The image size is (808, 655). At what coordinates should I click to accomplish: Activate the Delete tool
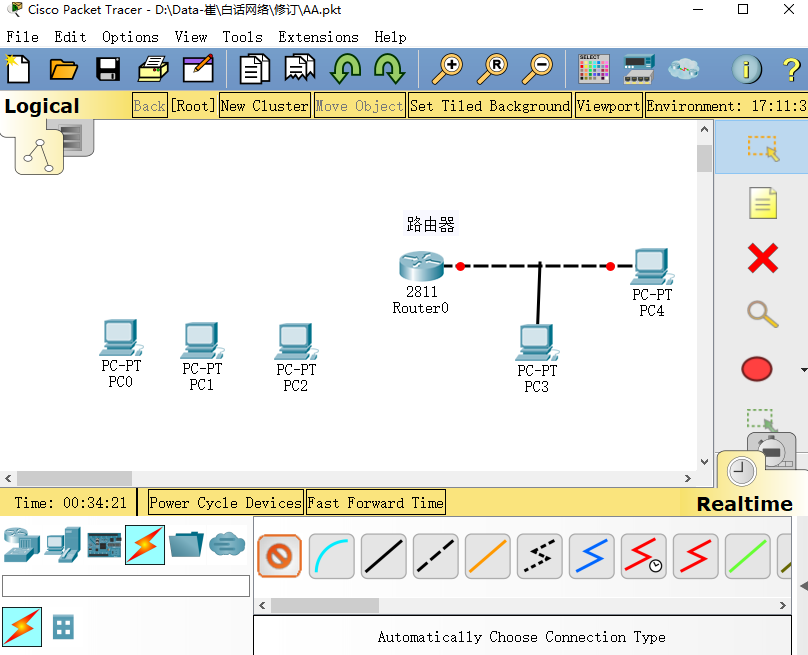(763, 258)
